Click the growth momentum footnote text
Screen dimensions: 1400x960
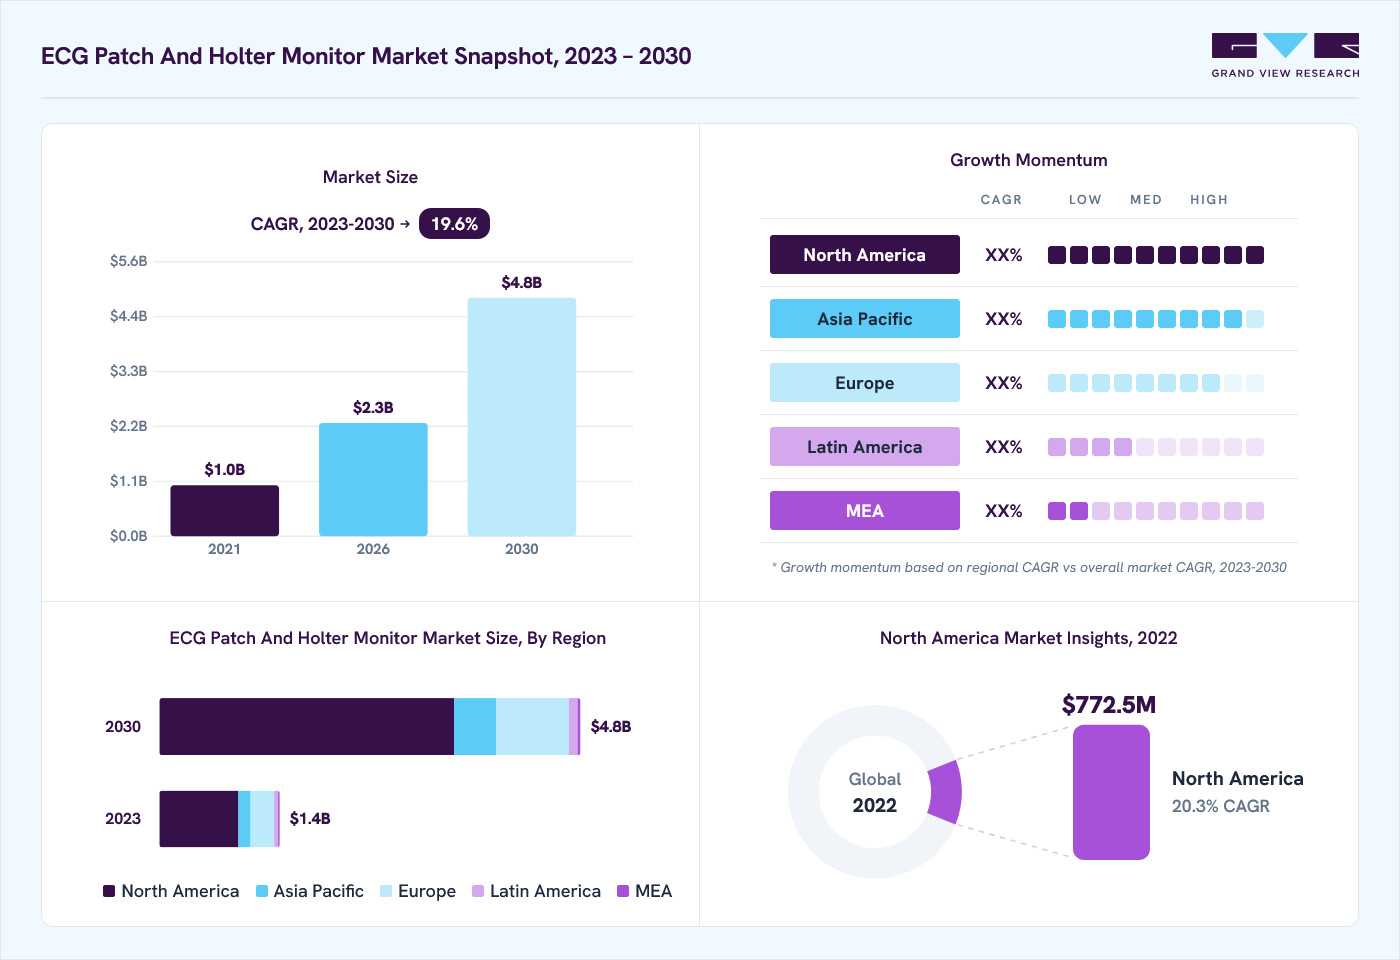(x=1029, y=567)
